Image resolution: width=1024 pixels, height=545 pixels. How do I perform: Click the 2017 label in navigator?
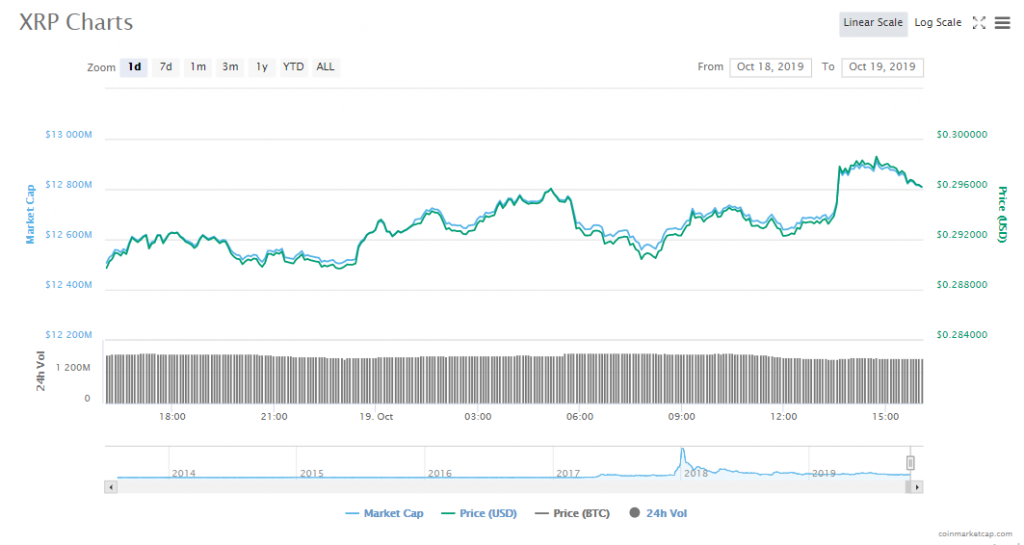click(568, 473)
